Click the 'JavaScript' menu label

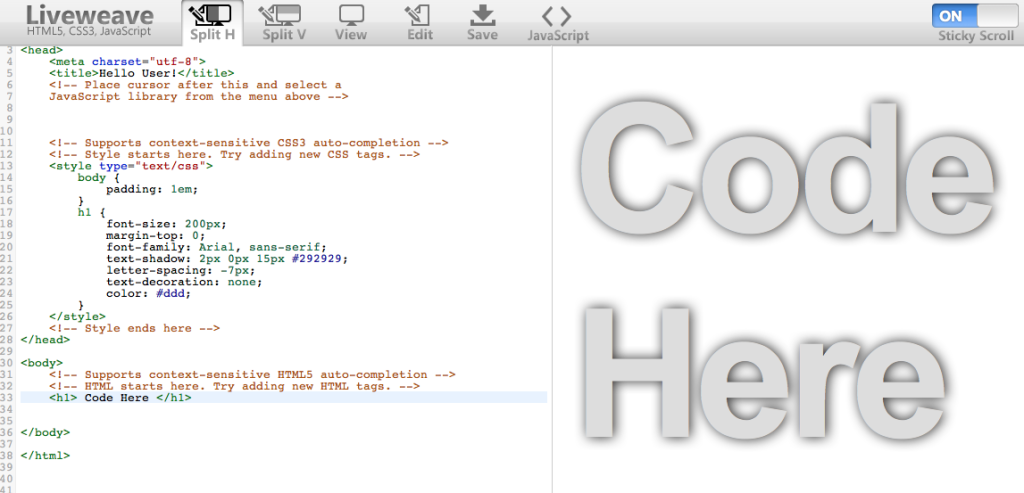[x=558, y=35]
